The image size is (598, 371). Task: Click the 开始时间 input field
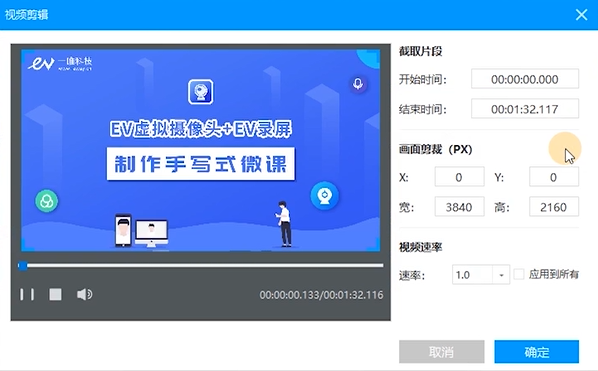click(x=525, y=79)
